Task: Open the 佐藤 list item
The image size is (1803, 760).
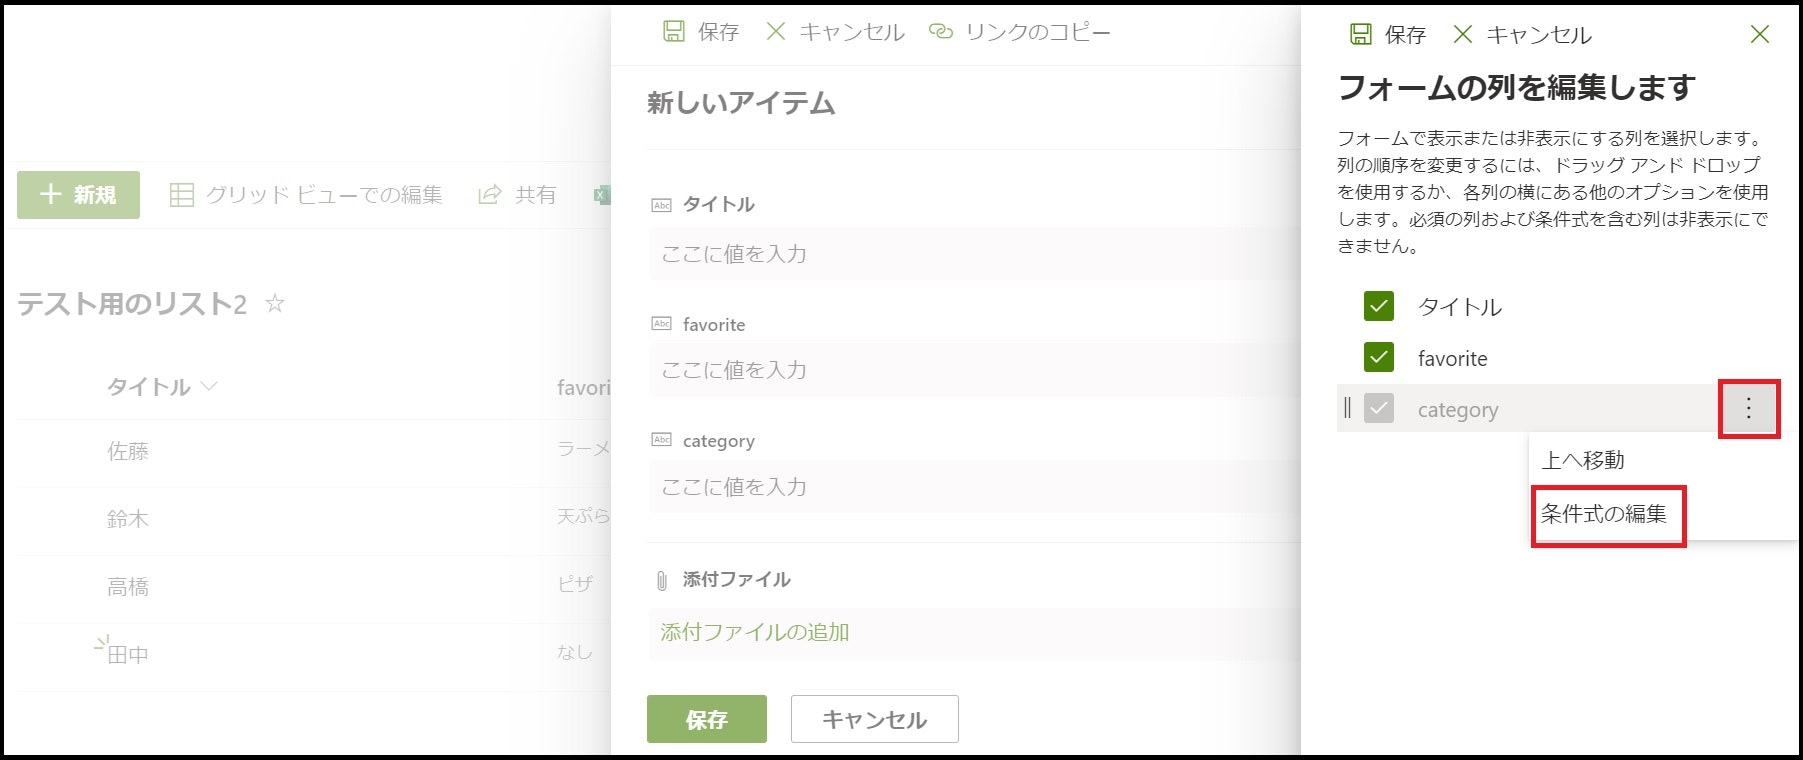Action: (x=128, y=452)
